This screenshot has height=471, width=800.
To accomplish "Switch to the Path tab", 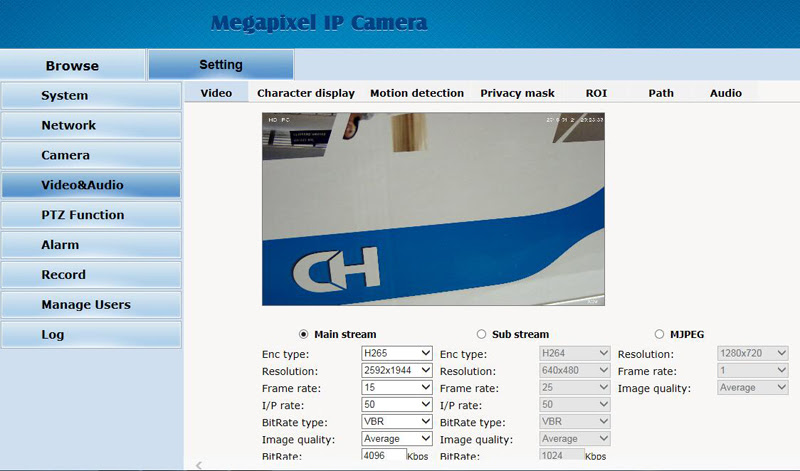I will pyautogui.click(x=661, y=93).
